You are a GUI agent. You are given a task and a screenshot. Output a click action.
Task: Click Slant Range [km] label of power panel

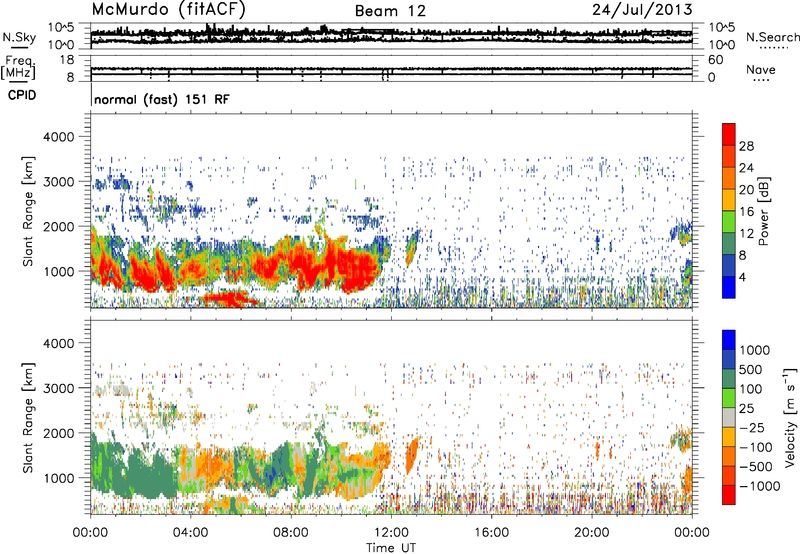pos(28,211)
